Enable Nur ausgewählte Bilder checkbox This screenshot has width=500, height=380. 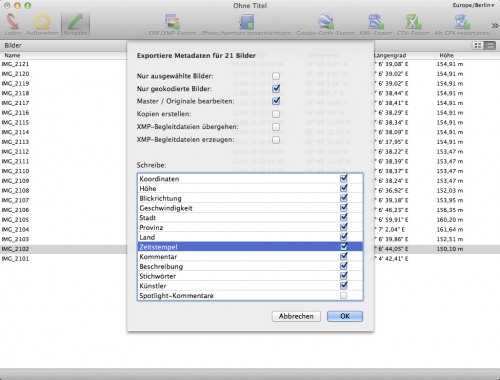276,76
